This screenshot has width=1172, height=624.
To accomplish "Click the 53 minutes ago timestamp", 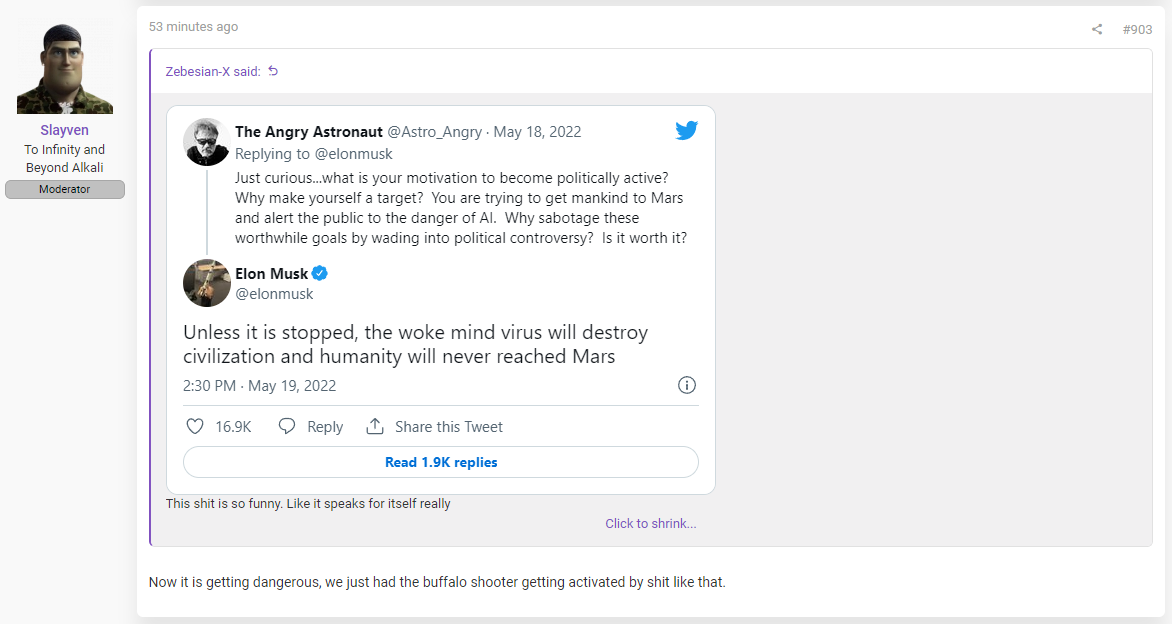I will click(194, 27).
